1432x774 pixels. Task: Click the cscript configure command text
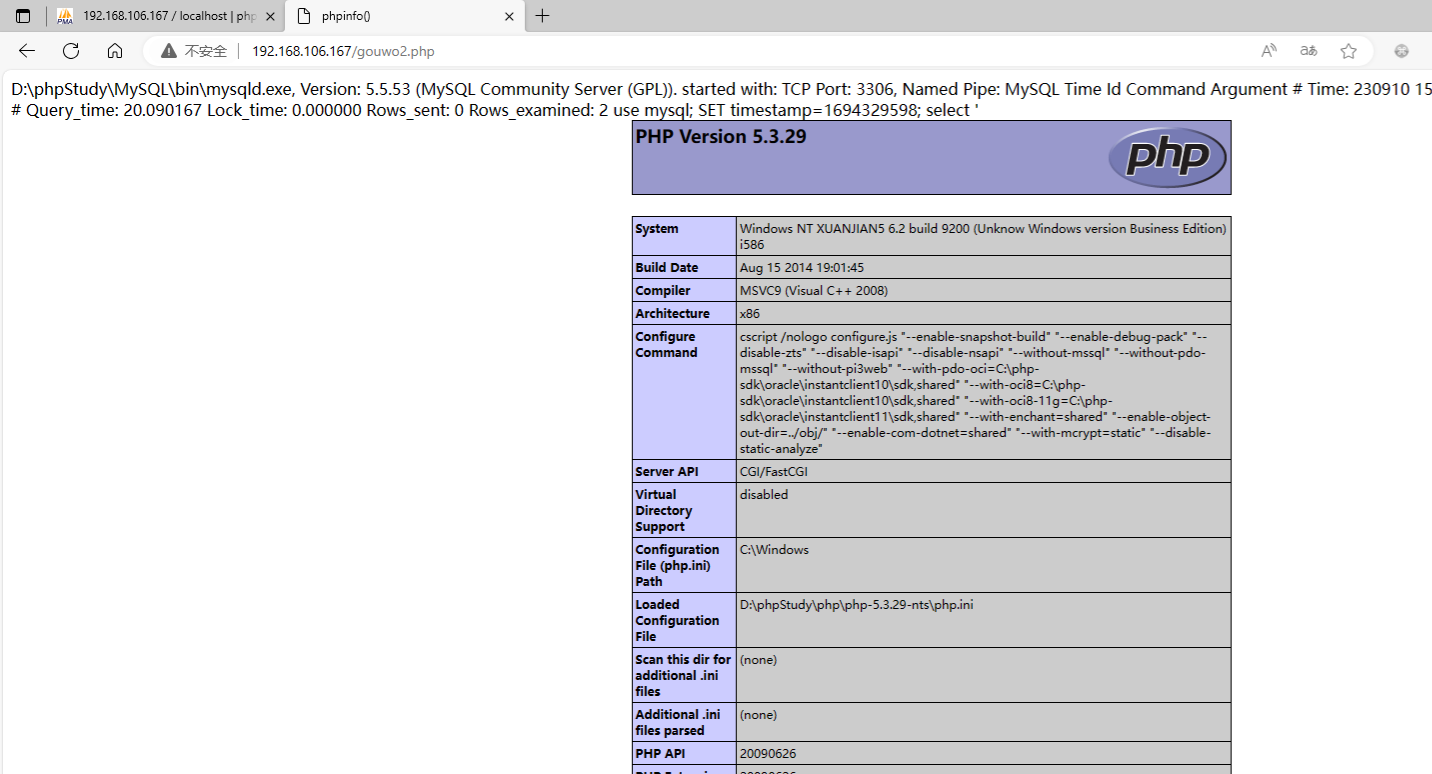tap(976, 393)
